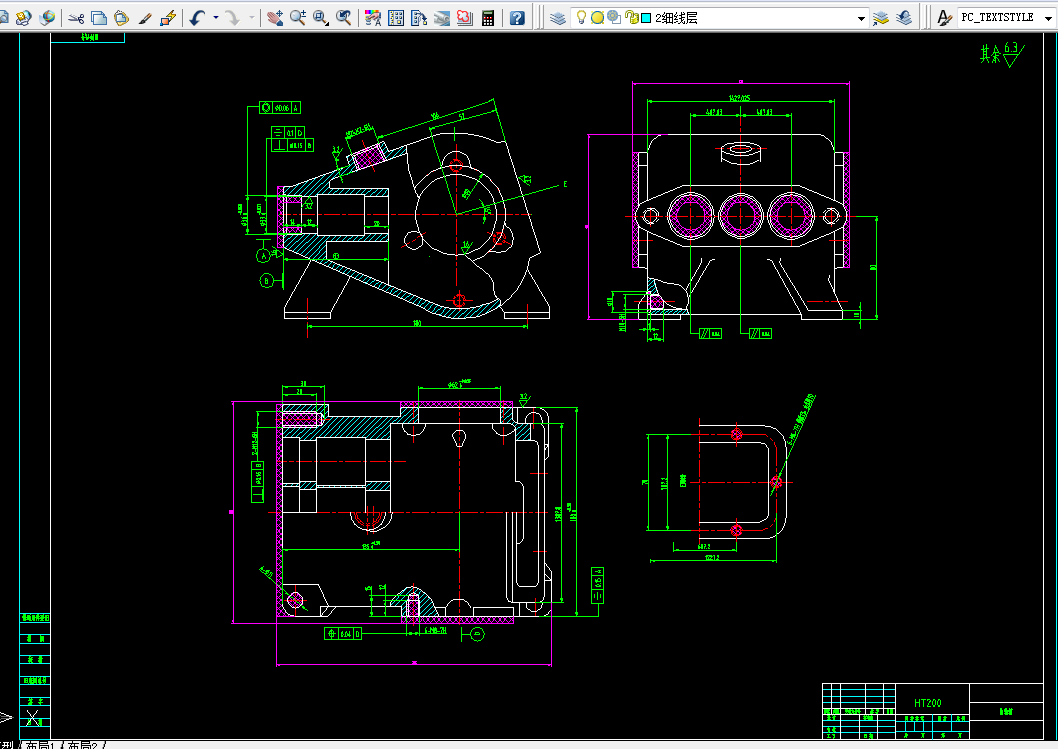Viewport: 1058px width, 749px height.
Task: Toggle freeze in current viewport icon
Action: point(613,18)
